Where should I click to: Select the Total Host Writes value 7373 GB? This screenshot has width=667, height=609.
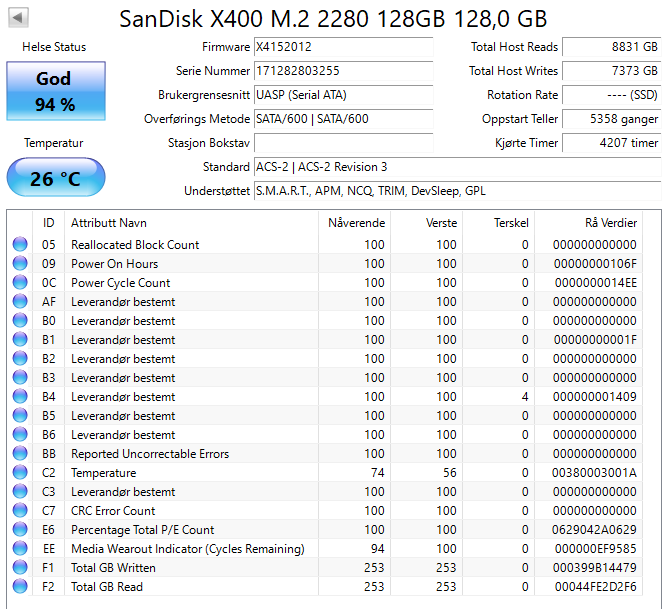click(x=611, y=71)
